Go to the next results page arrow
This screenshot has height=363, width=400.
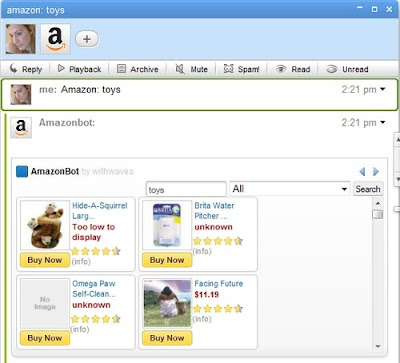376,172
